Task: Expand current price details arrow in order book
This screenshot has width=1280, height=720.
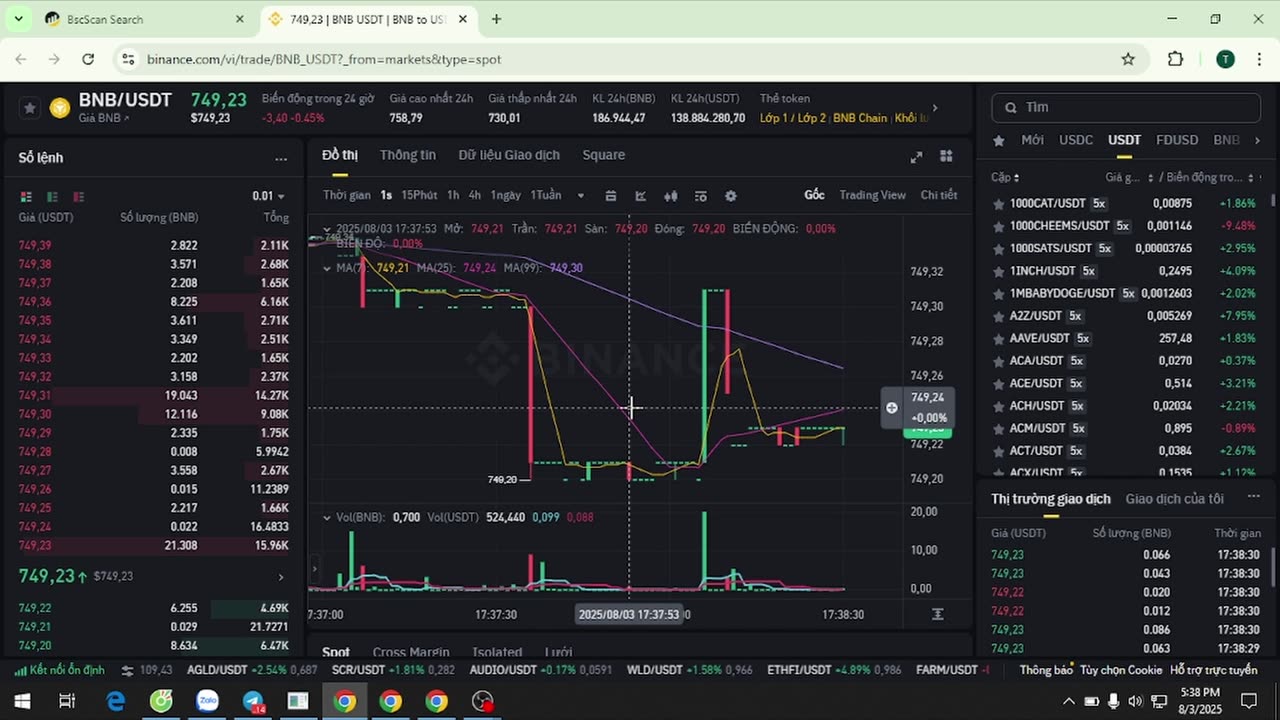Action: tap(281, 577)
